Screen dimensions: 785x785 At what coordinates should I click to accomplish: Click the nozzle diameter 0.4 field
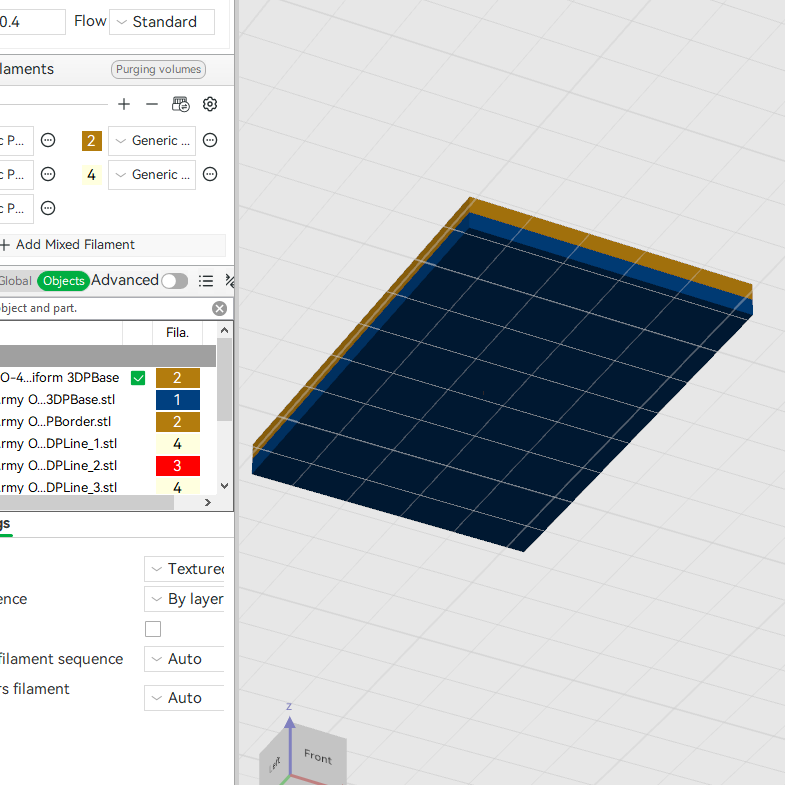tap(31, 22)
